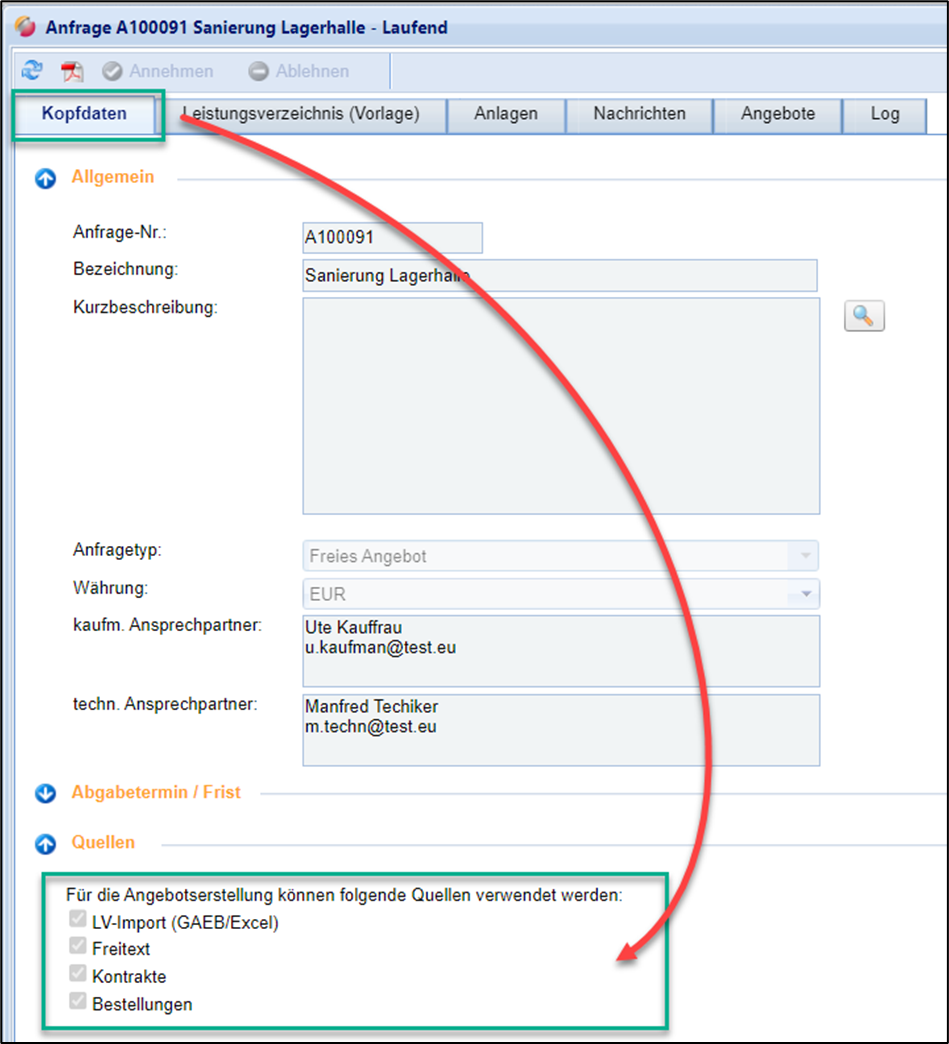This screenshot has height=1044, width=949.
Task: Click the magnifier icon beside Kurzbeschreibung
Action: [864, 316]
